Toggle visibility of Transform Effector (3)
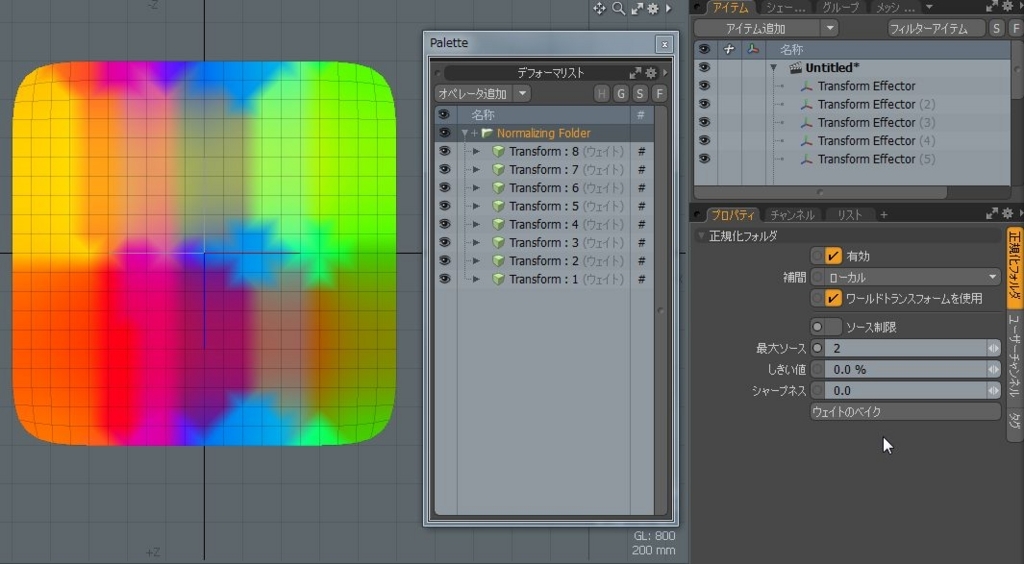Image resolution: width=1024 pixels, height=564 pixels. (x=704, y=122)
